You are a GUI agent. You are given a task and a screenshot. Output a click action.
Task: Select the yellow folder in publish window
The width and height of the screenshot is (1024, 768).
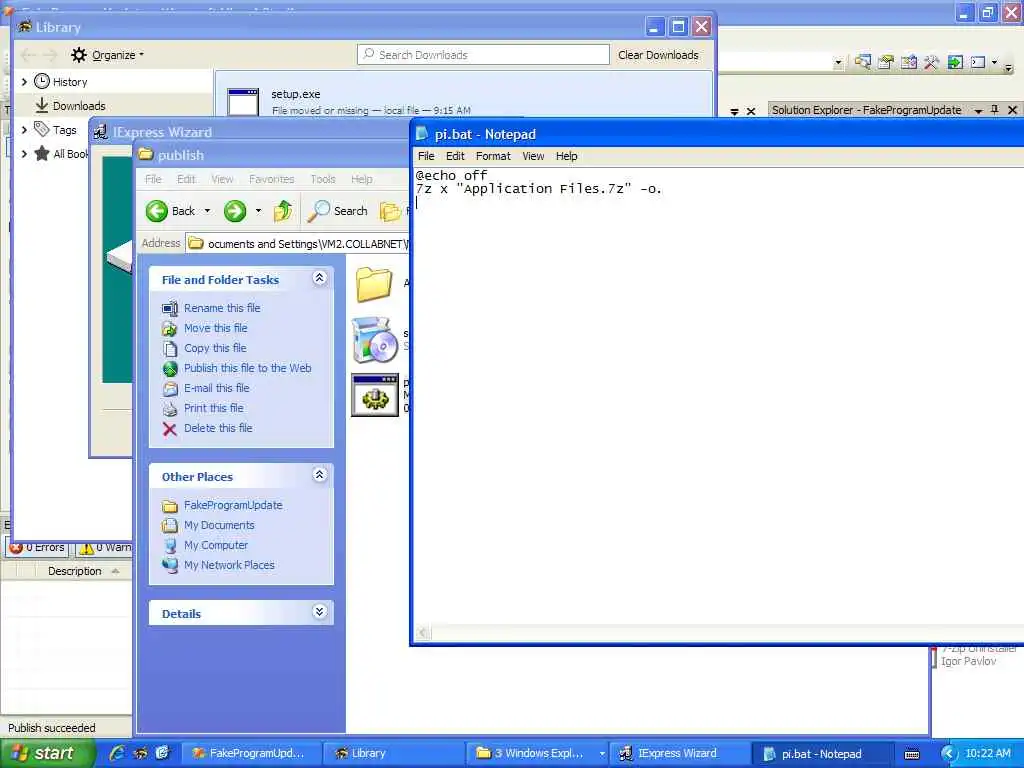point(374,284)
